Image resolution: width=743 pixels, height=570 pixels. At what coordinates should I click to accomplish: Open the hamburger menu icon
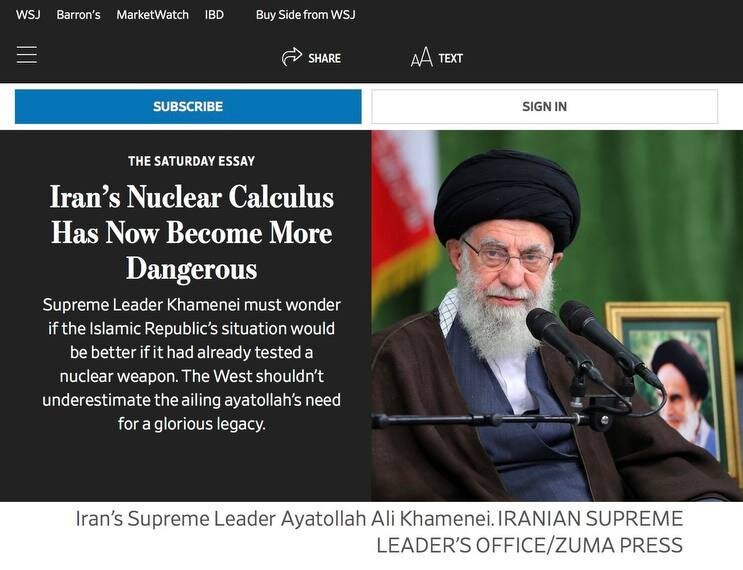coord(27,55)
